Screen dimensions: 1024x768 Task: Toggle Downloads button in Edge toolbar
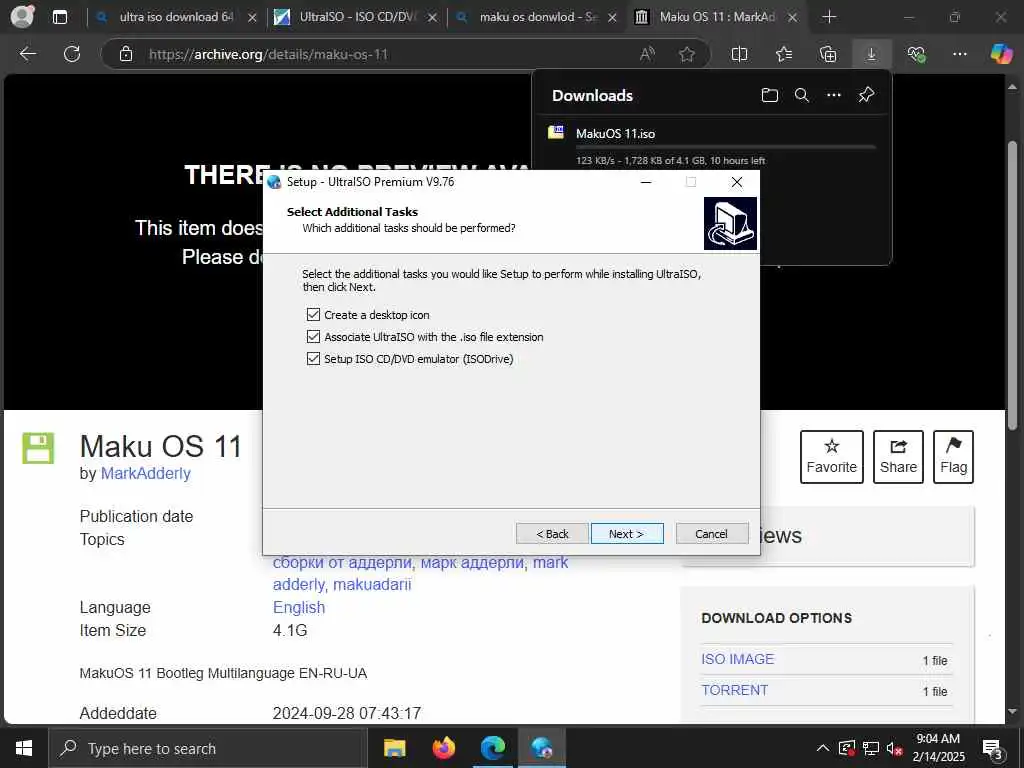pyautogui.click(x=872, y=54)
